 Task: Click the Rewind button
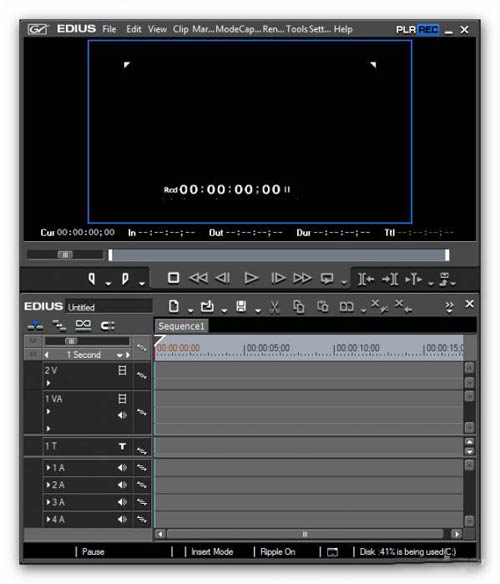coord(198,278)
